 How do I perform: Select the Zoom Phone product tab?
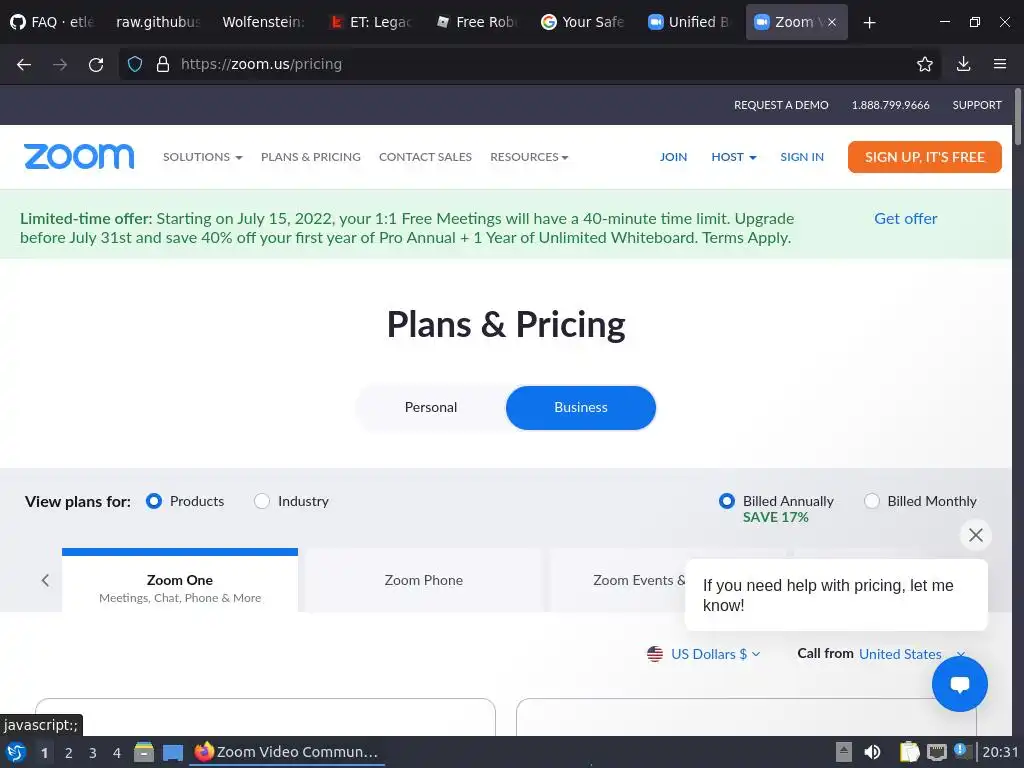[424, 581]
